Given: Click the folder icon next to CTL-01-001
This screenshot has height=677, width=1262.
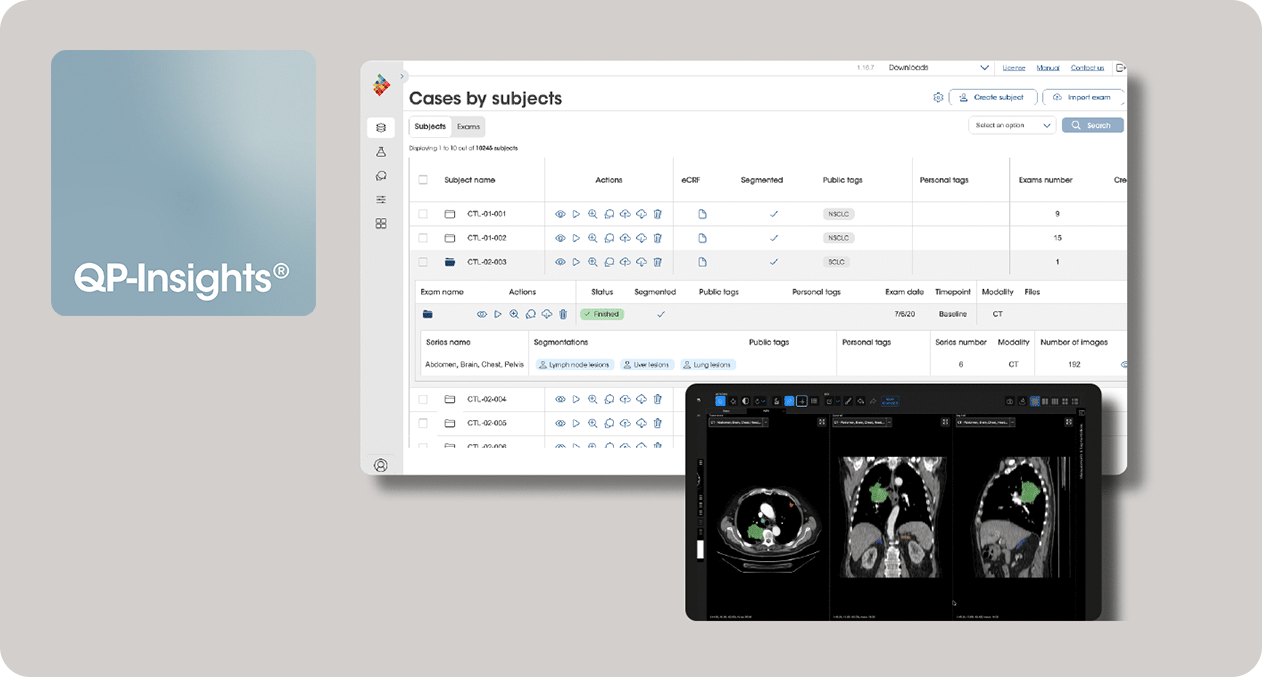Looking at the screenshot, I should [450, 214].
